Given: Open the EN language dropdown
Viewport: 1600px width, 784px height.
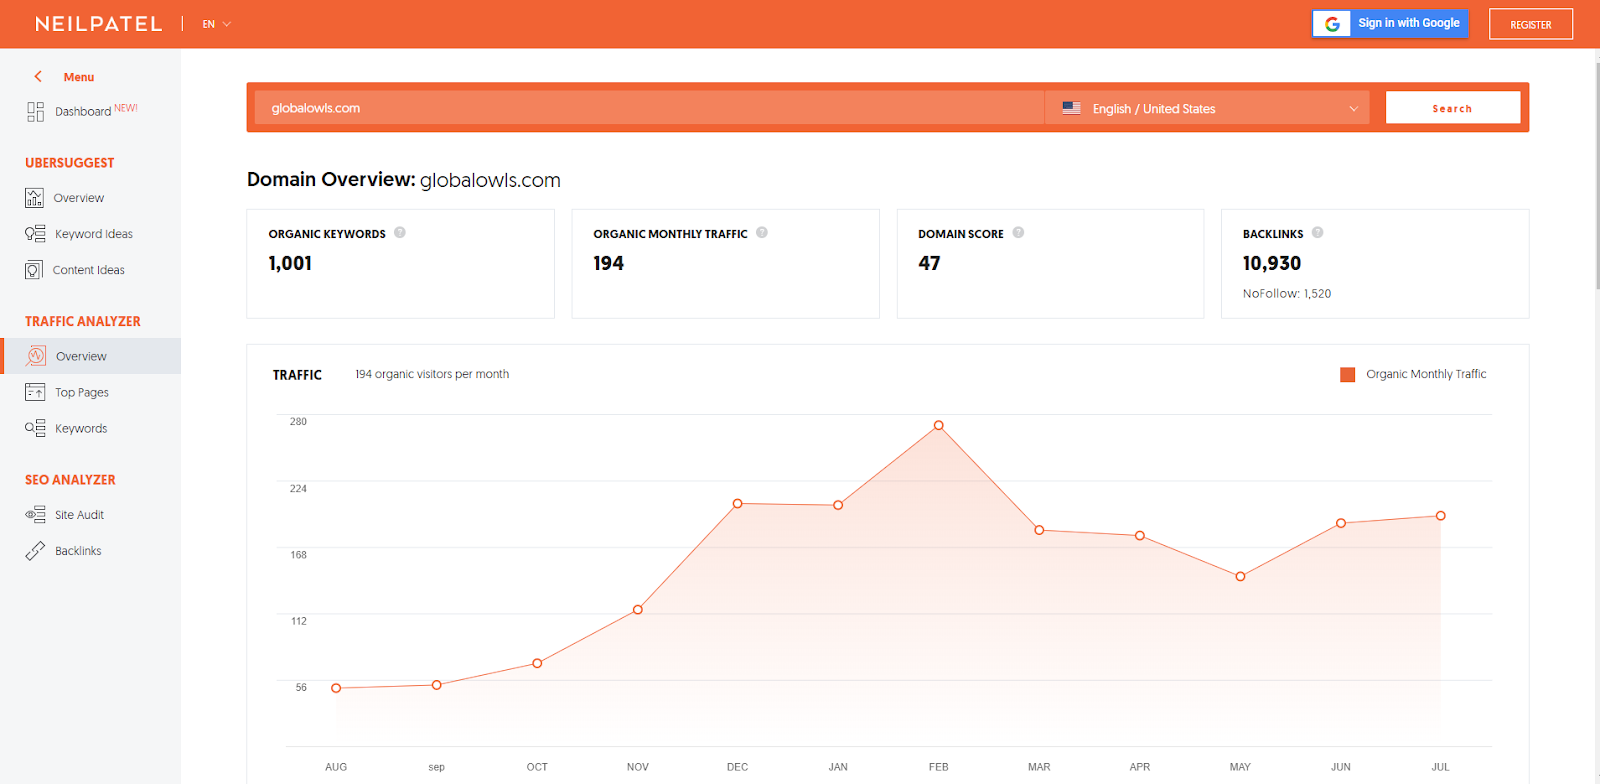Looking at the screenshot, I should coord(216,24).
